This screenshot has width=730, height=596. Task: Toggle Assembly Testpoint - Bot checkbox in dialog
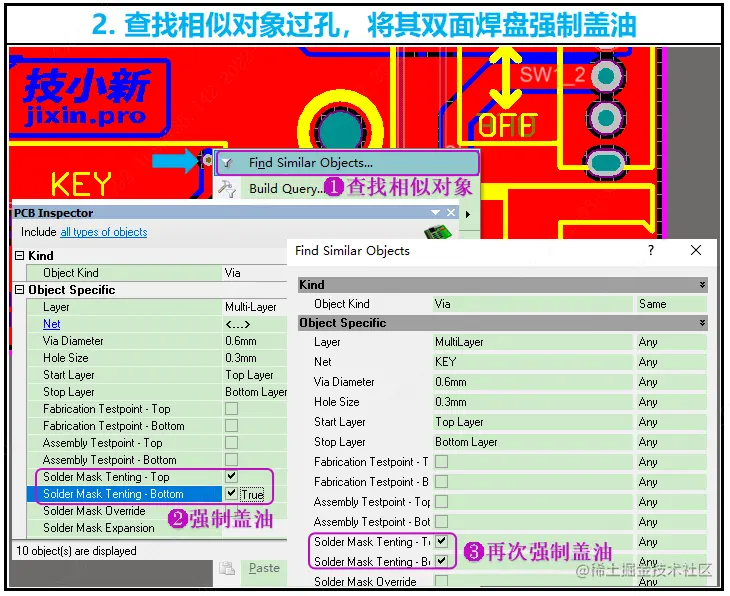point(441,522)
